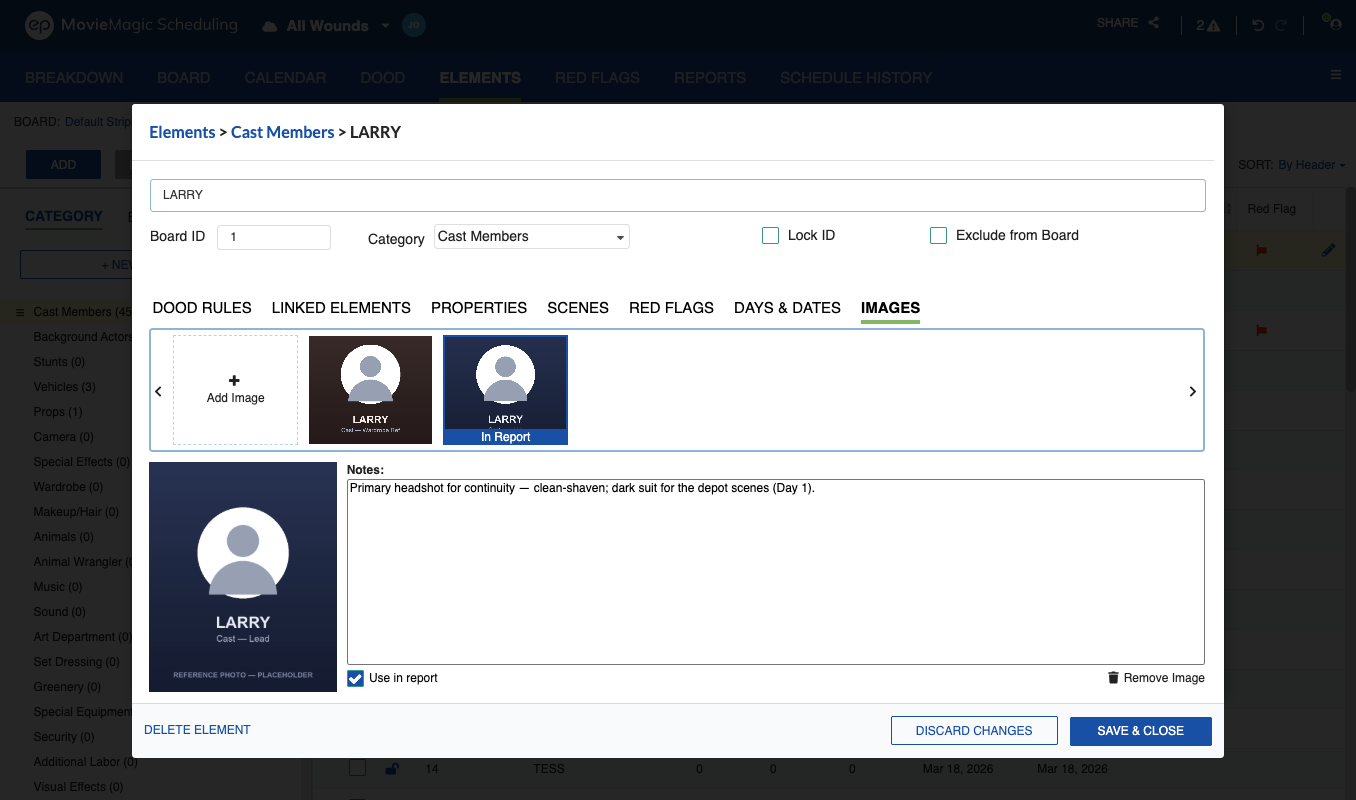Open the REPORTS tab in the main navigation
This screenshot has width=1356, height=800.
point(710,78)
